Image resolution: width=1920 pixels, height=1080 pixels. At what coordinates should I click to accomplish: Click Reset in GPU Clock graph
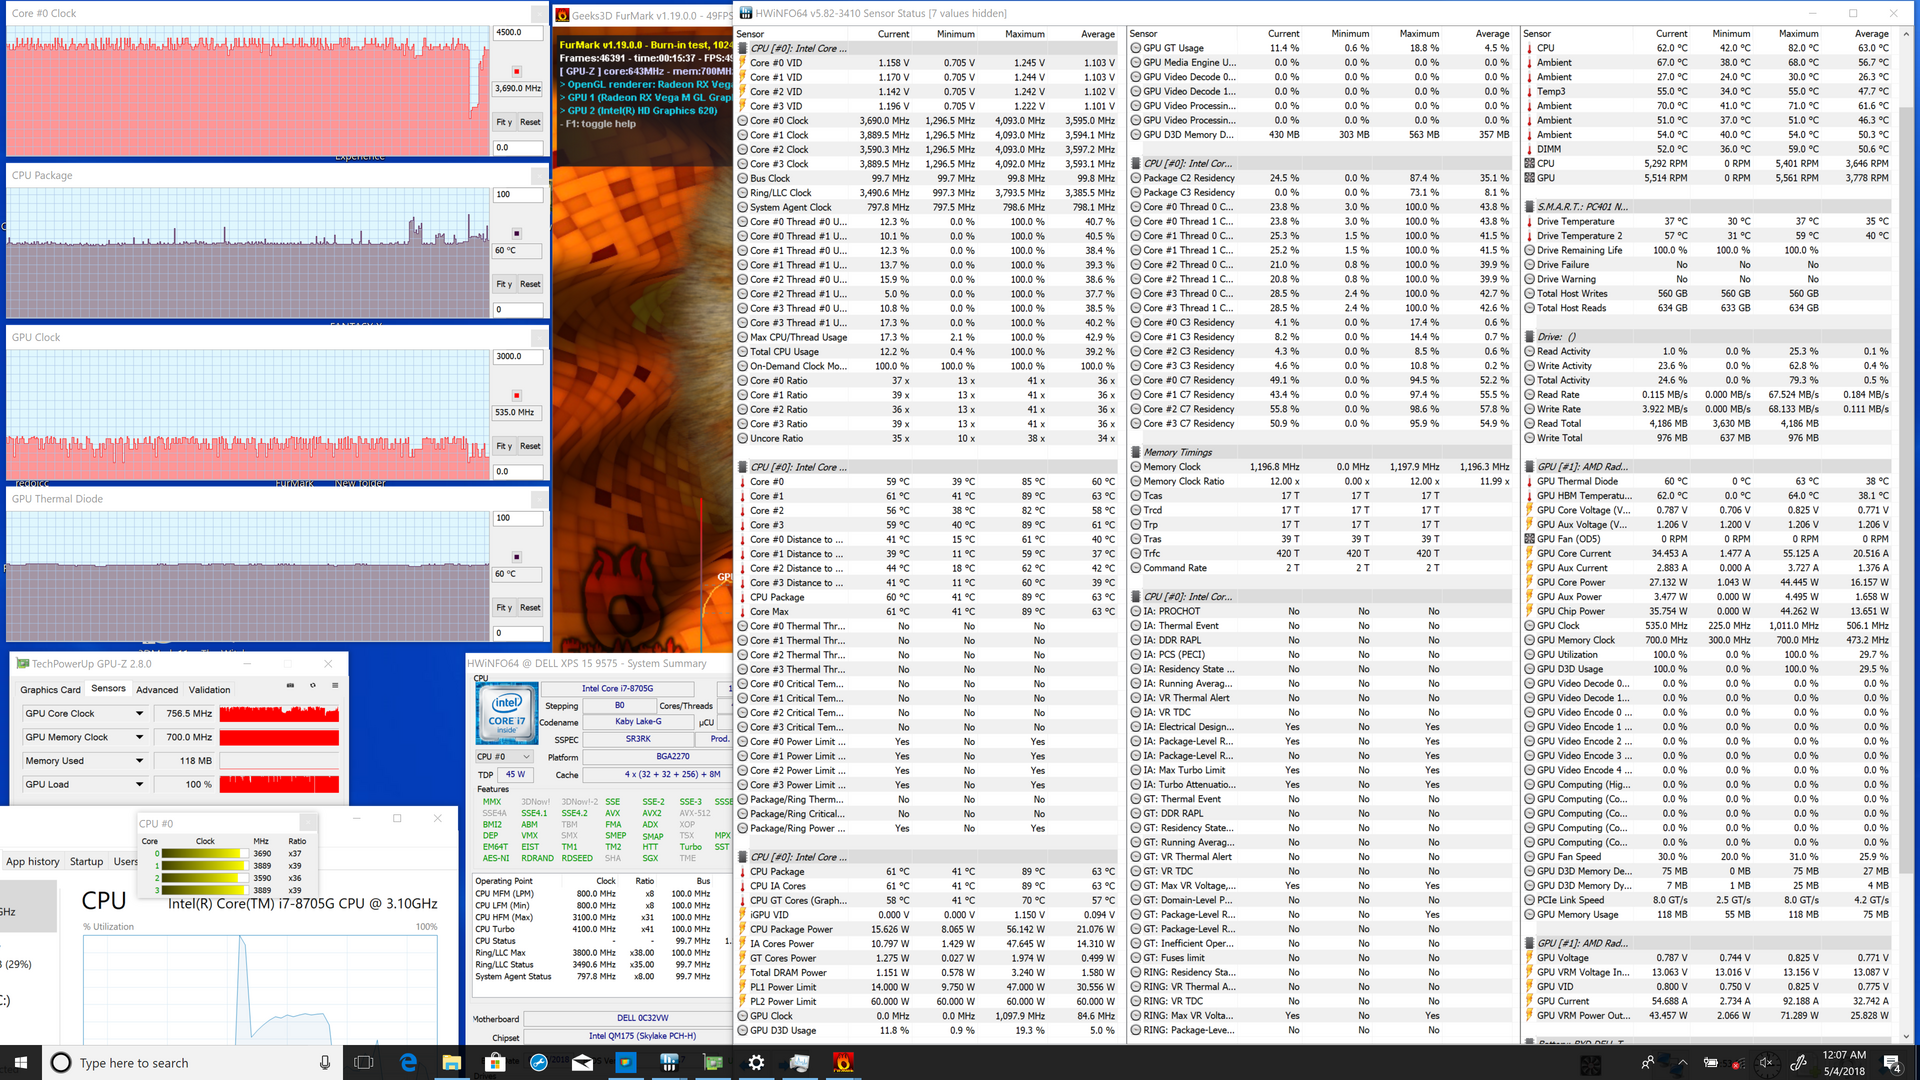click(530, 446)
